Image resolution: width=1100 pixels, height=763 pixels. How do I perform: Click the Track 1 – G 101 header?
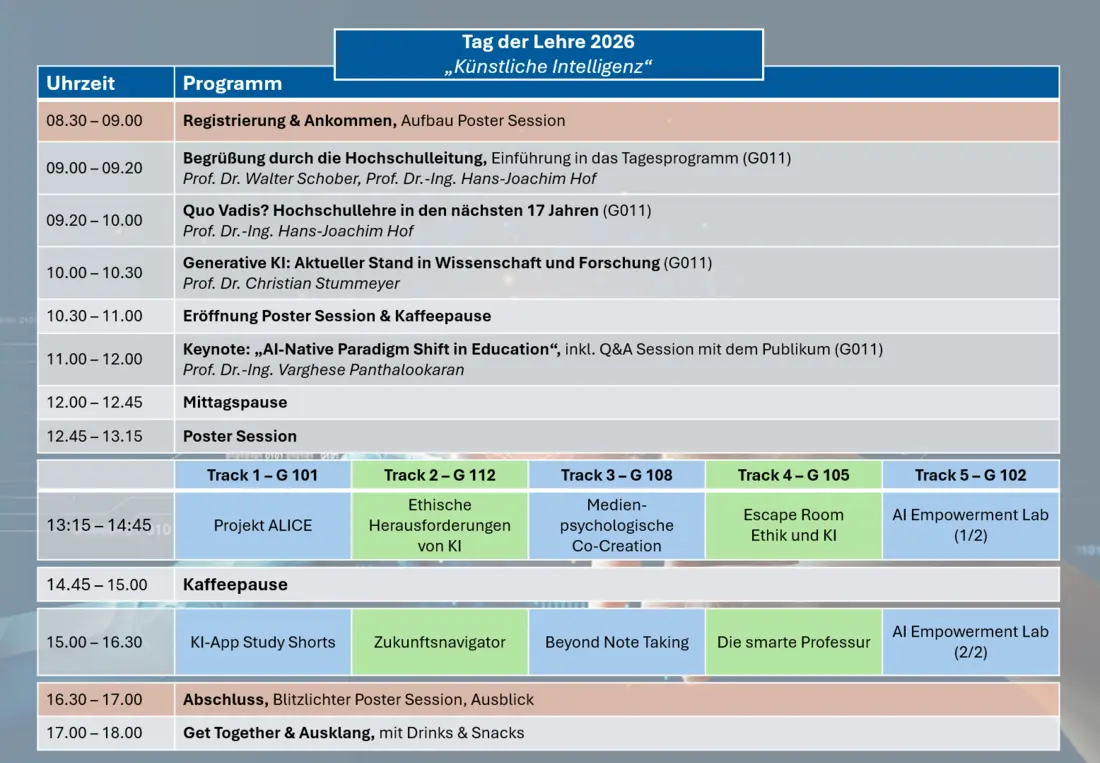point(262,475)
